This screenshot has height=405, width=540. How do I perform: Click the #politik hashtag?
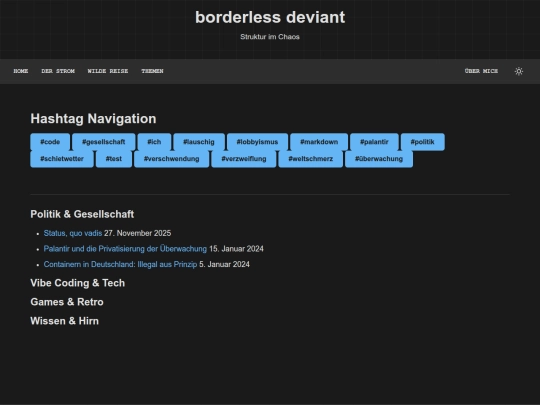click(423, 142)
